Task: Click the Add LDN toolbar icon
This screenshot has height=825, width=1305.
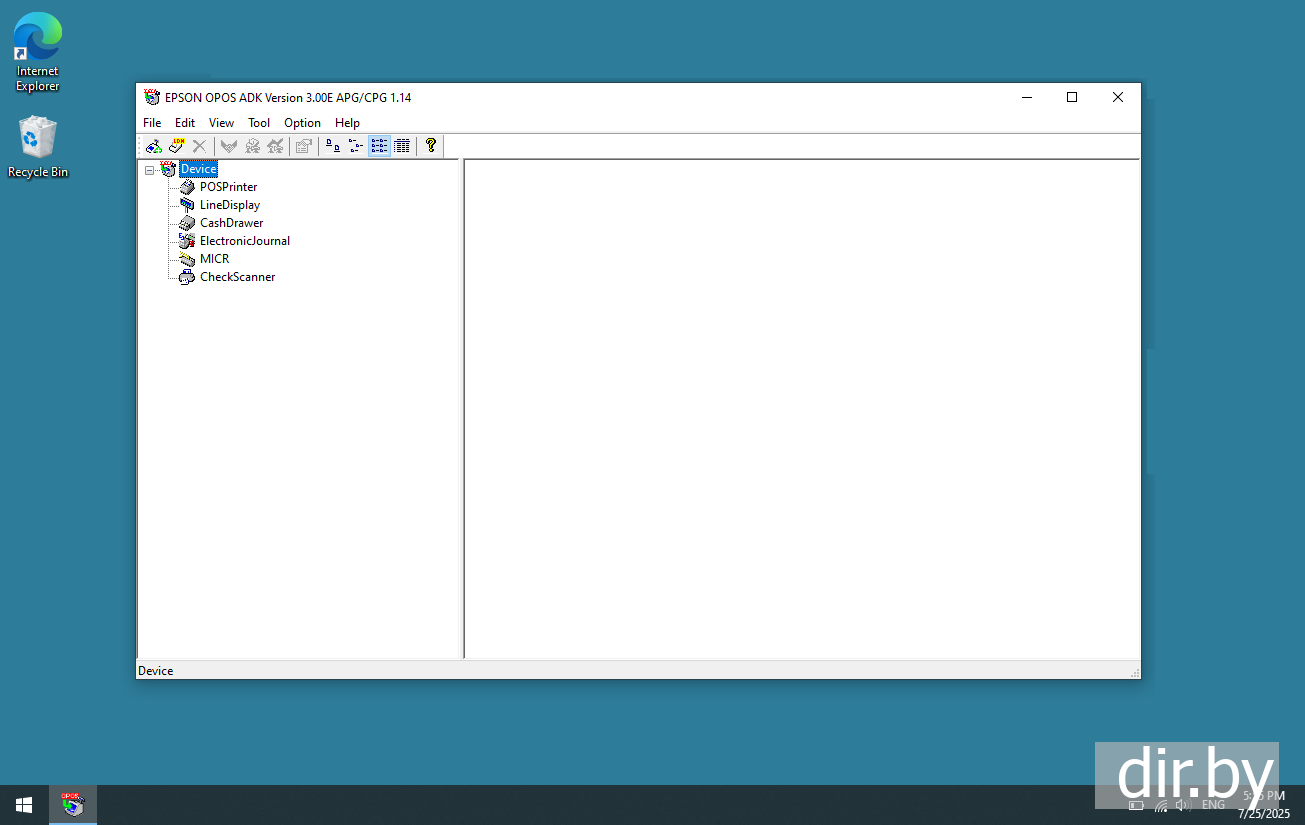Action: [x=177, y=146]
